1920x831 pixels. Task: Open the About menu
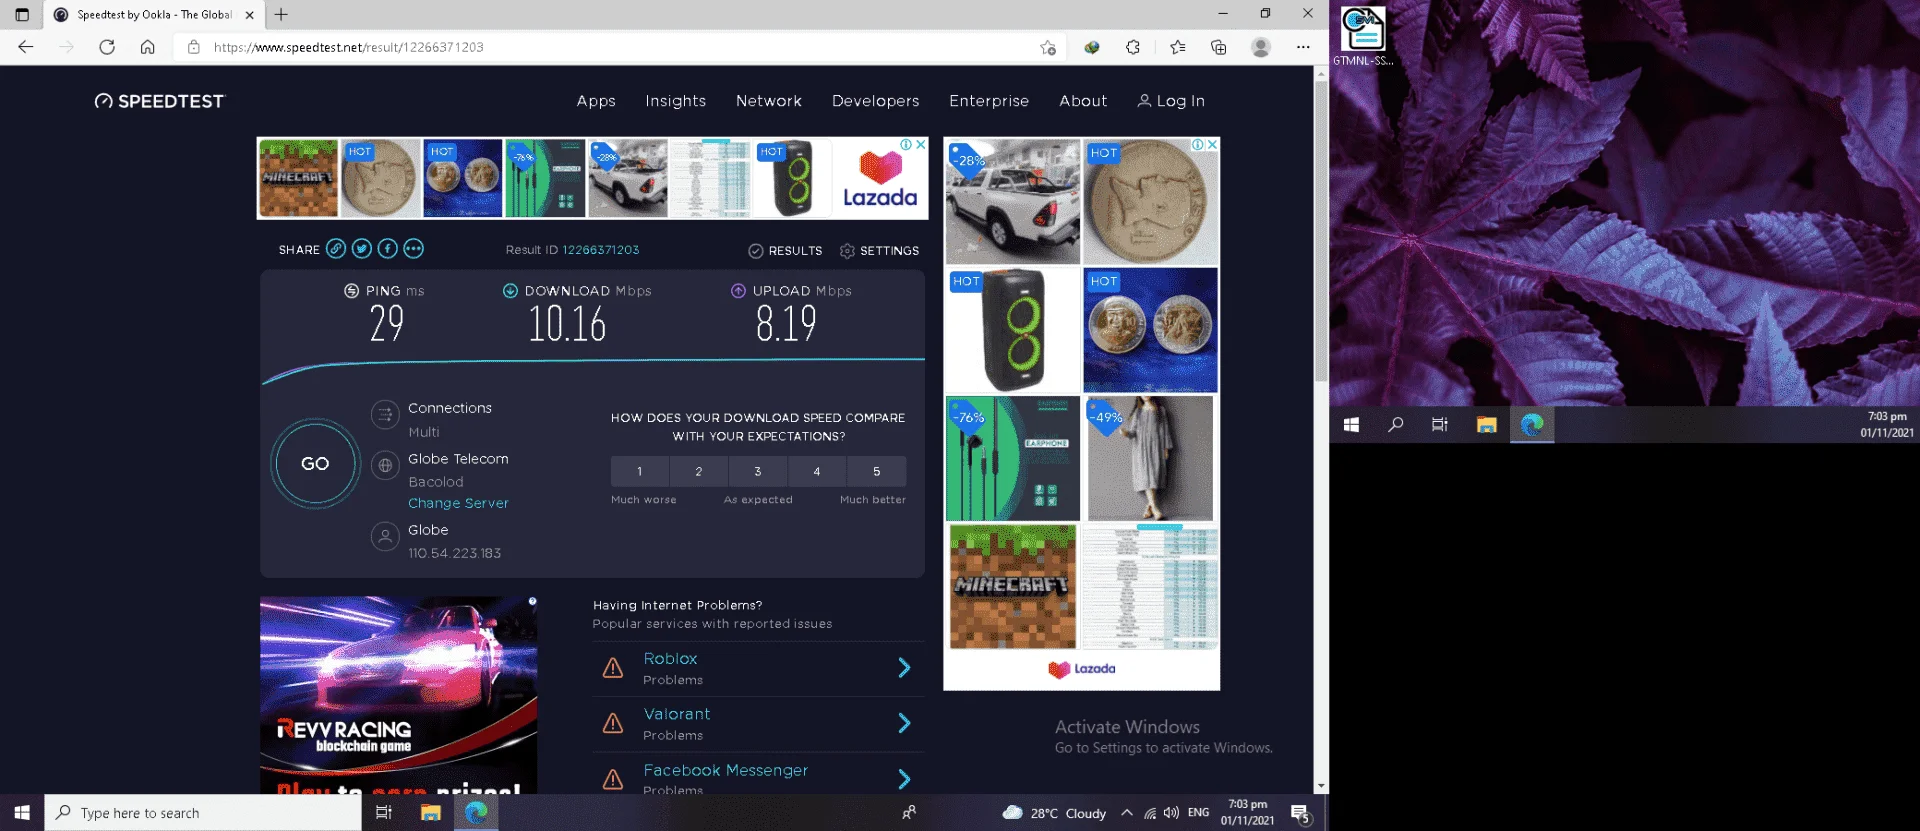click(x=1083, y=101)
